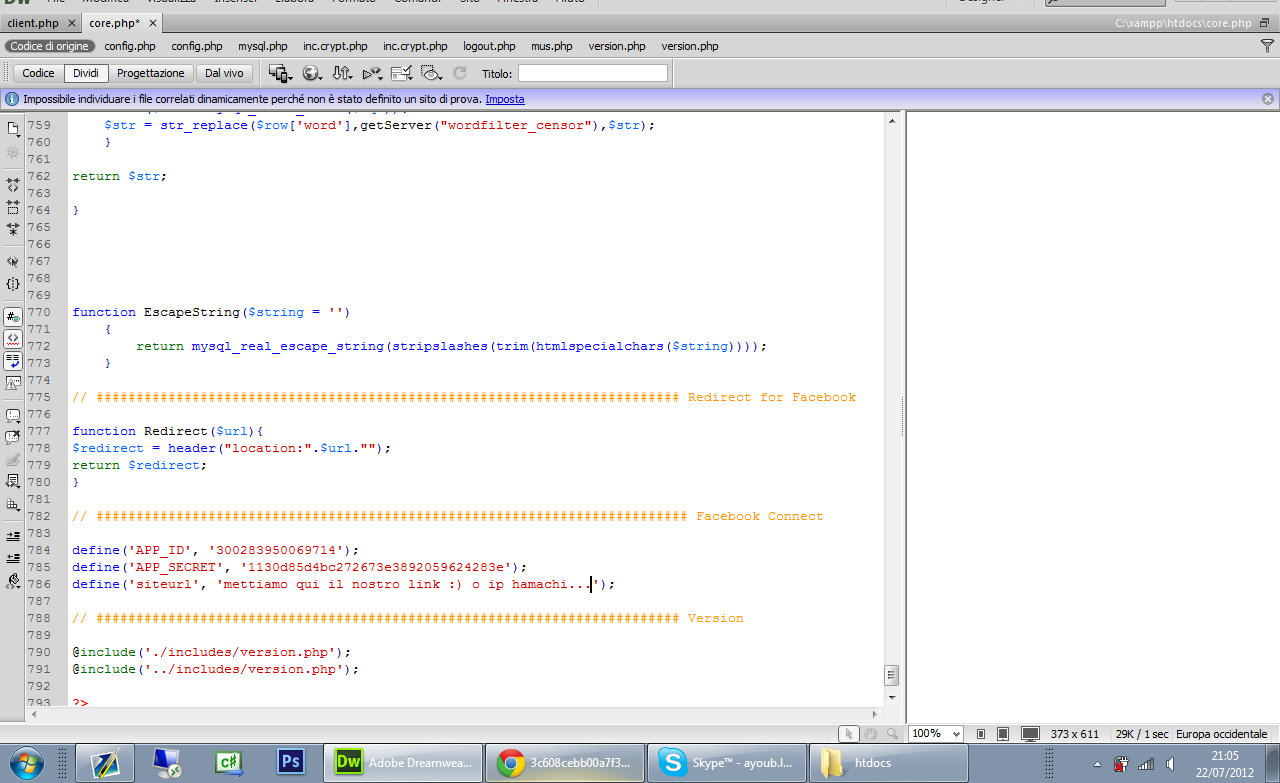Choose the Zoom magnifier tool
Screen dimensions: 1280x783
[891, 733]
